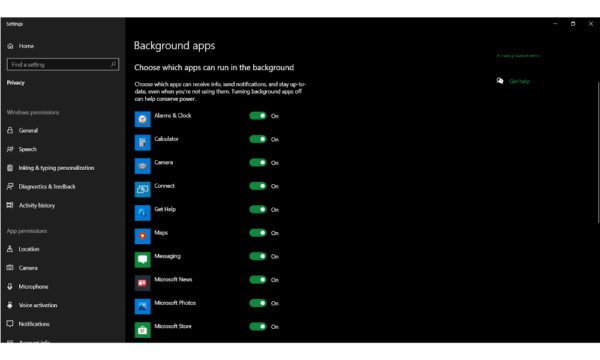Switch off Microsoft Photos background toggle
This screenshot has height=360, width=600.
pos(258,303)
